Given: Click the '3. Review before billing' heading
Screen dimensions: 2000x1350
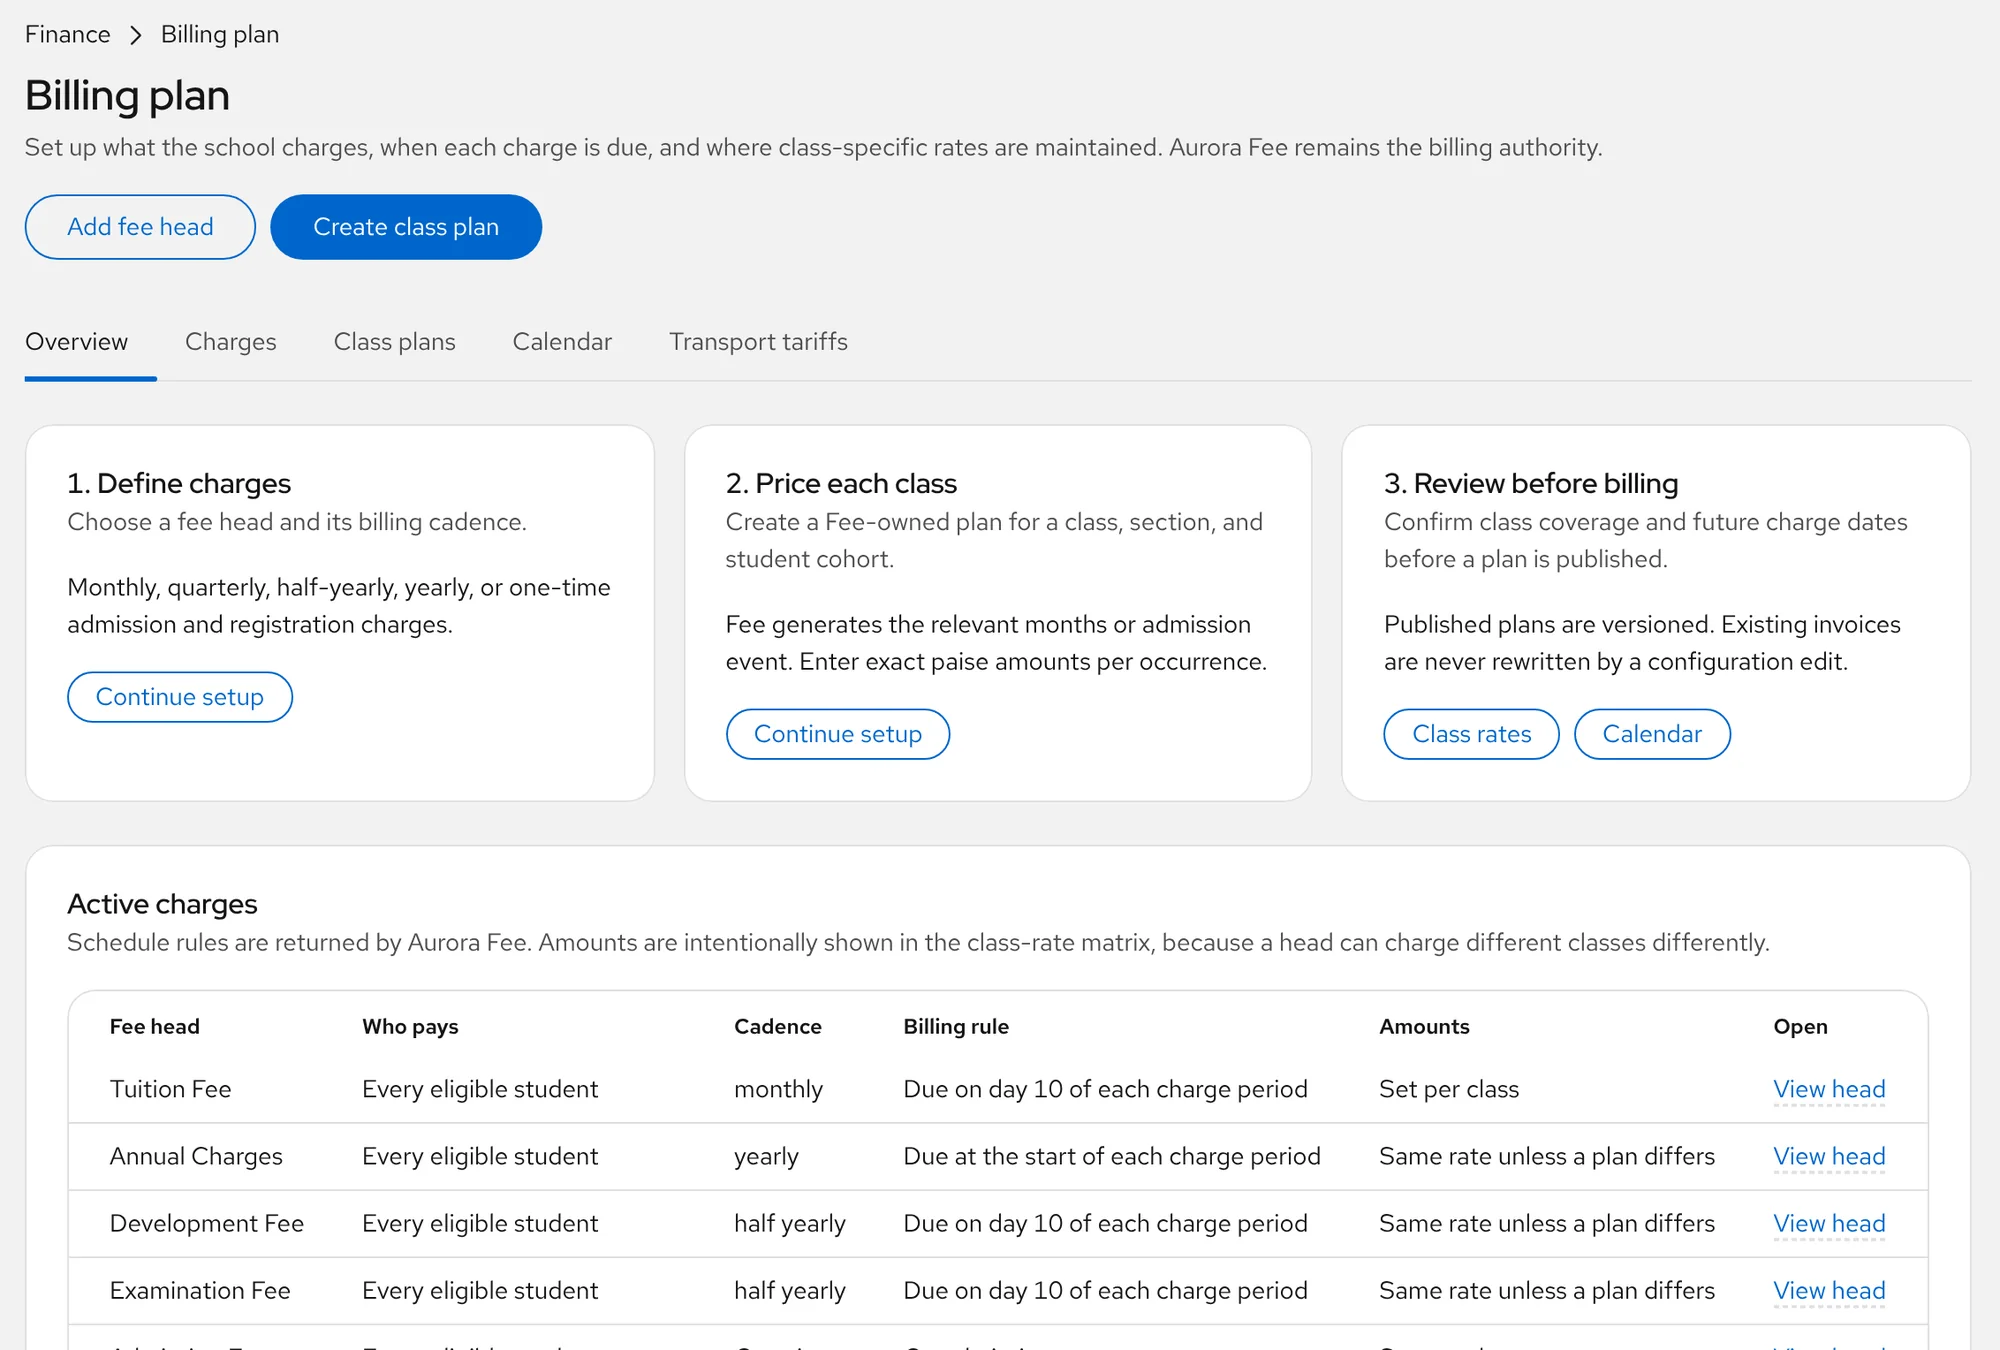Looking at the screenshot, I should pos(1531,483).
